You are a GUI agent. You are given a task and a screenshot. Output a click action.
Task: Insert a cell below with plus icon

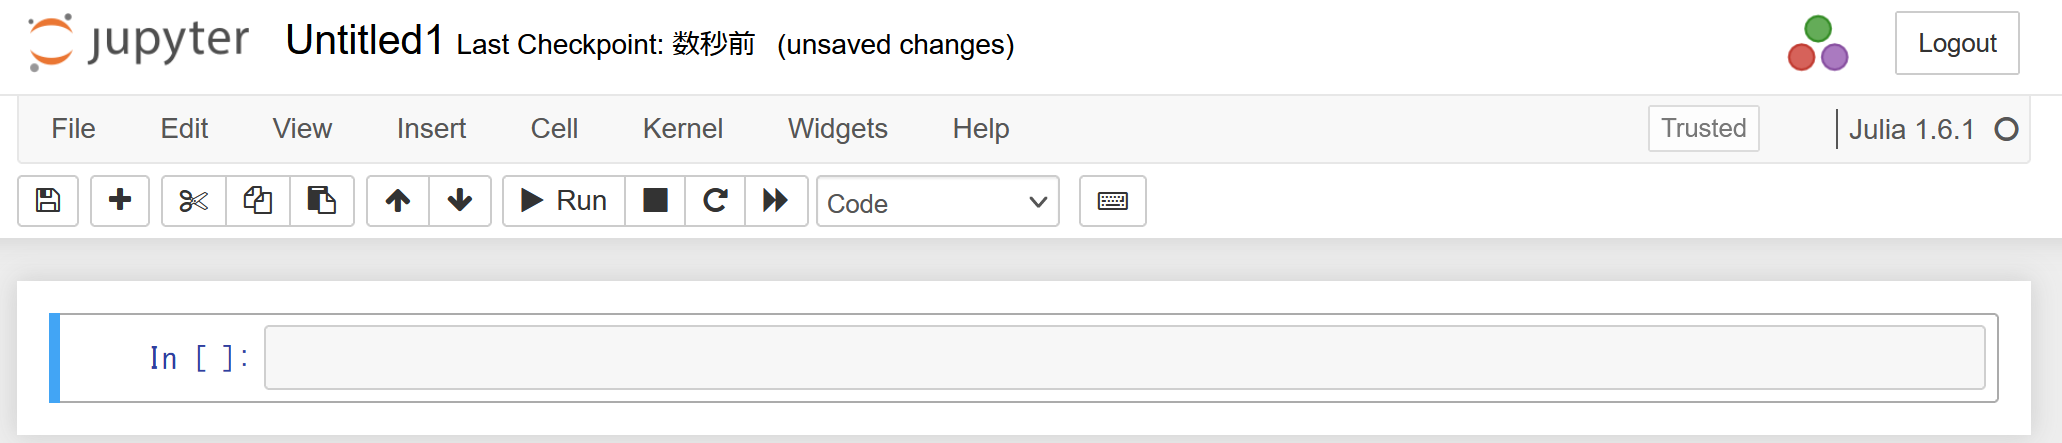click(120, 201)
